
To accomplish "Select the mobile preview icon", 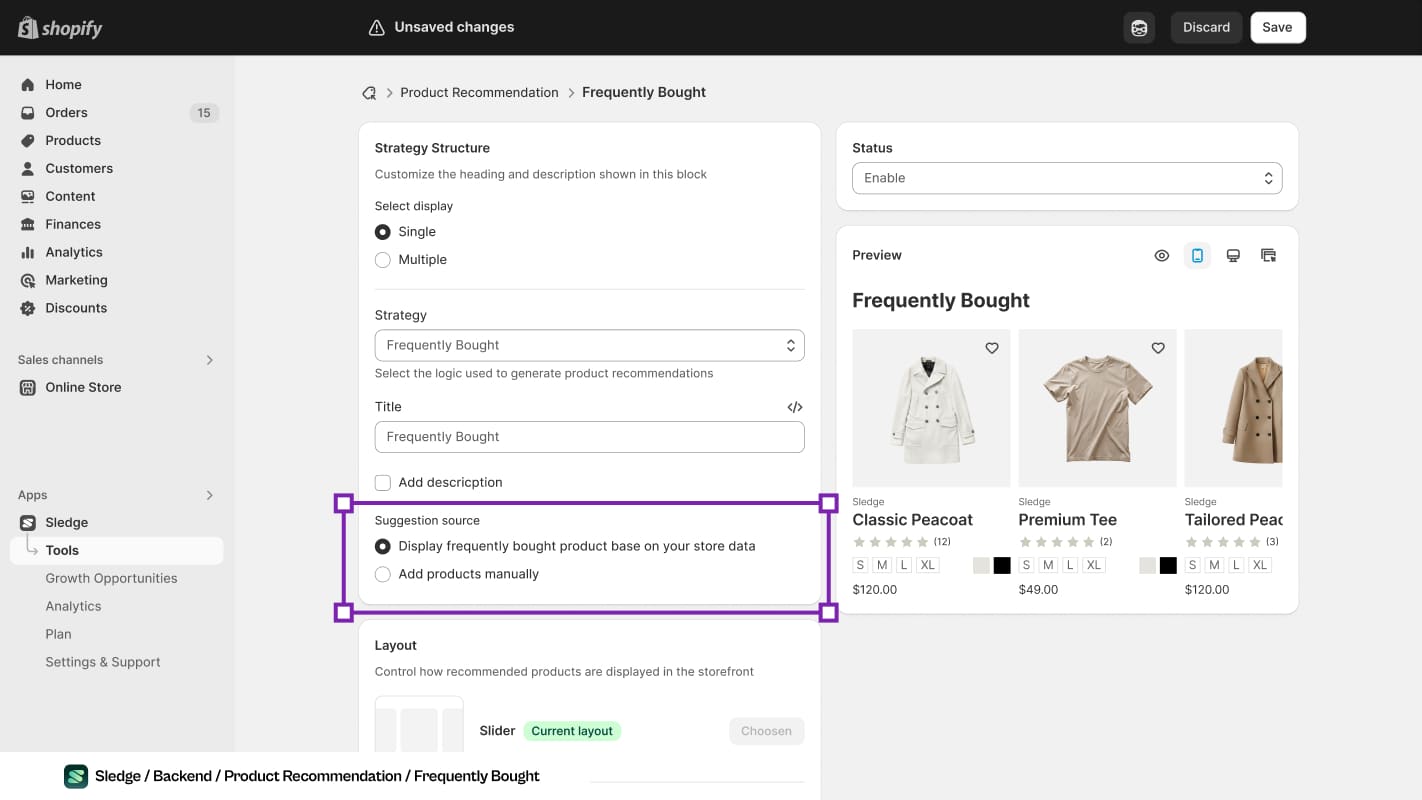I will (1197, 256).
